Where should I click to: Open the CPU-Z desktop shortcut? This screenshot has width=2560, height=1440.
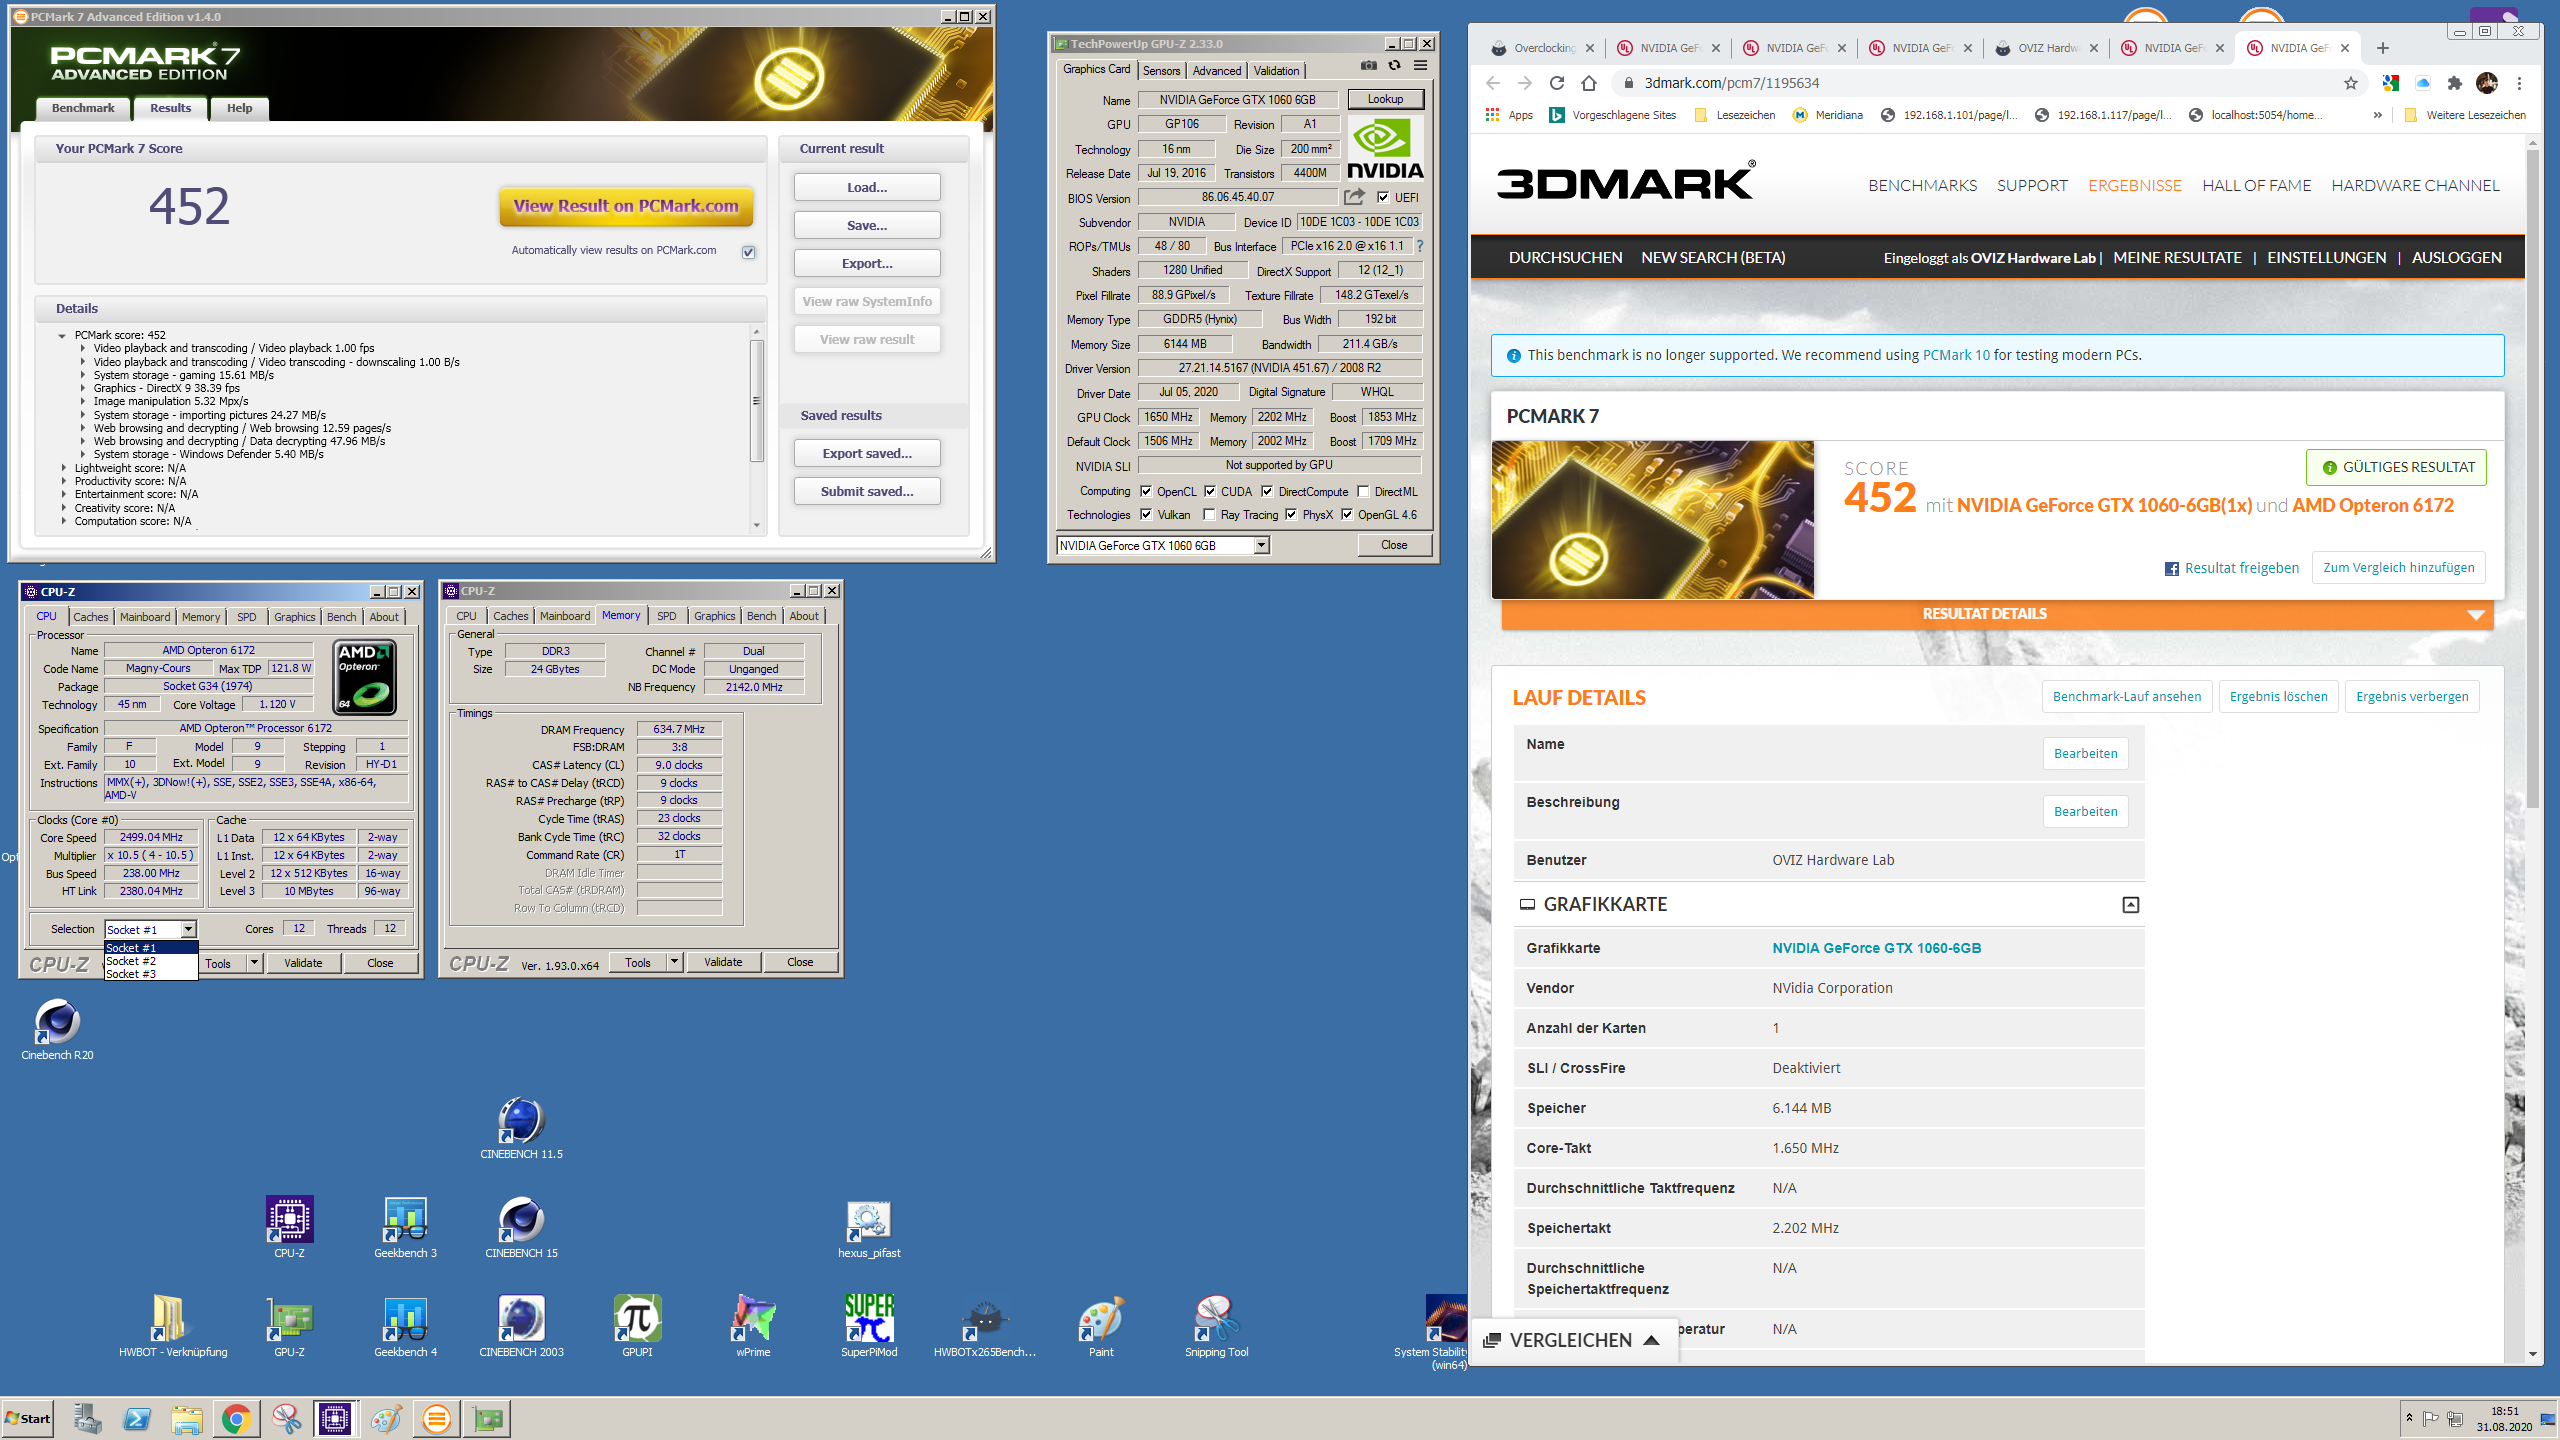[x=289, y=1226]
